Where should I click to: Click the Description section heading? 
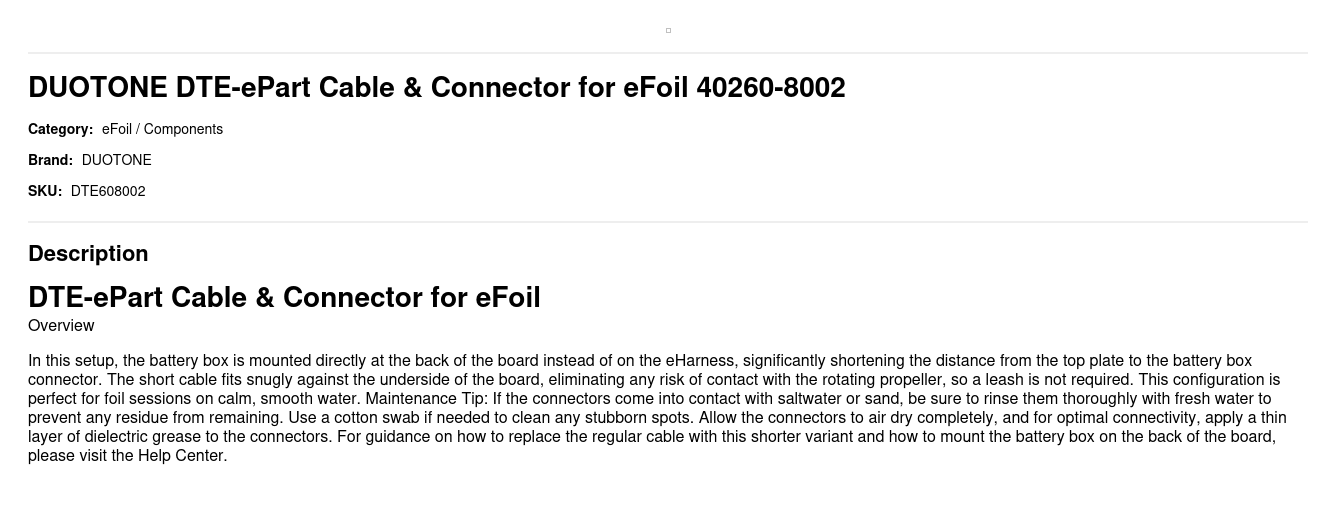coord(88,253)
